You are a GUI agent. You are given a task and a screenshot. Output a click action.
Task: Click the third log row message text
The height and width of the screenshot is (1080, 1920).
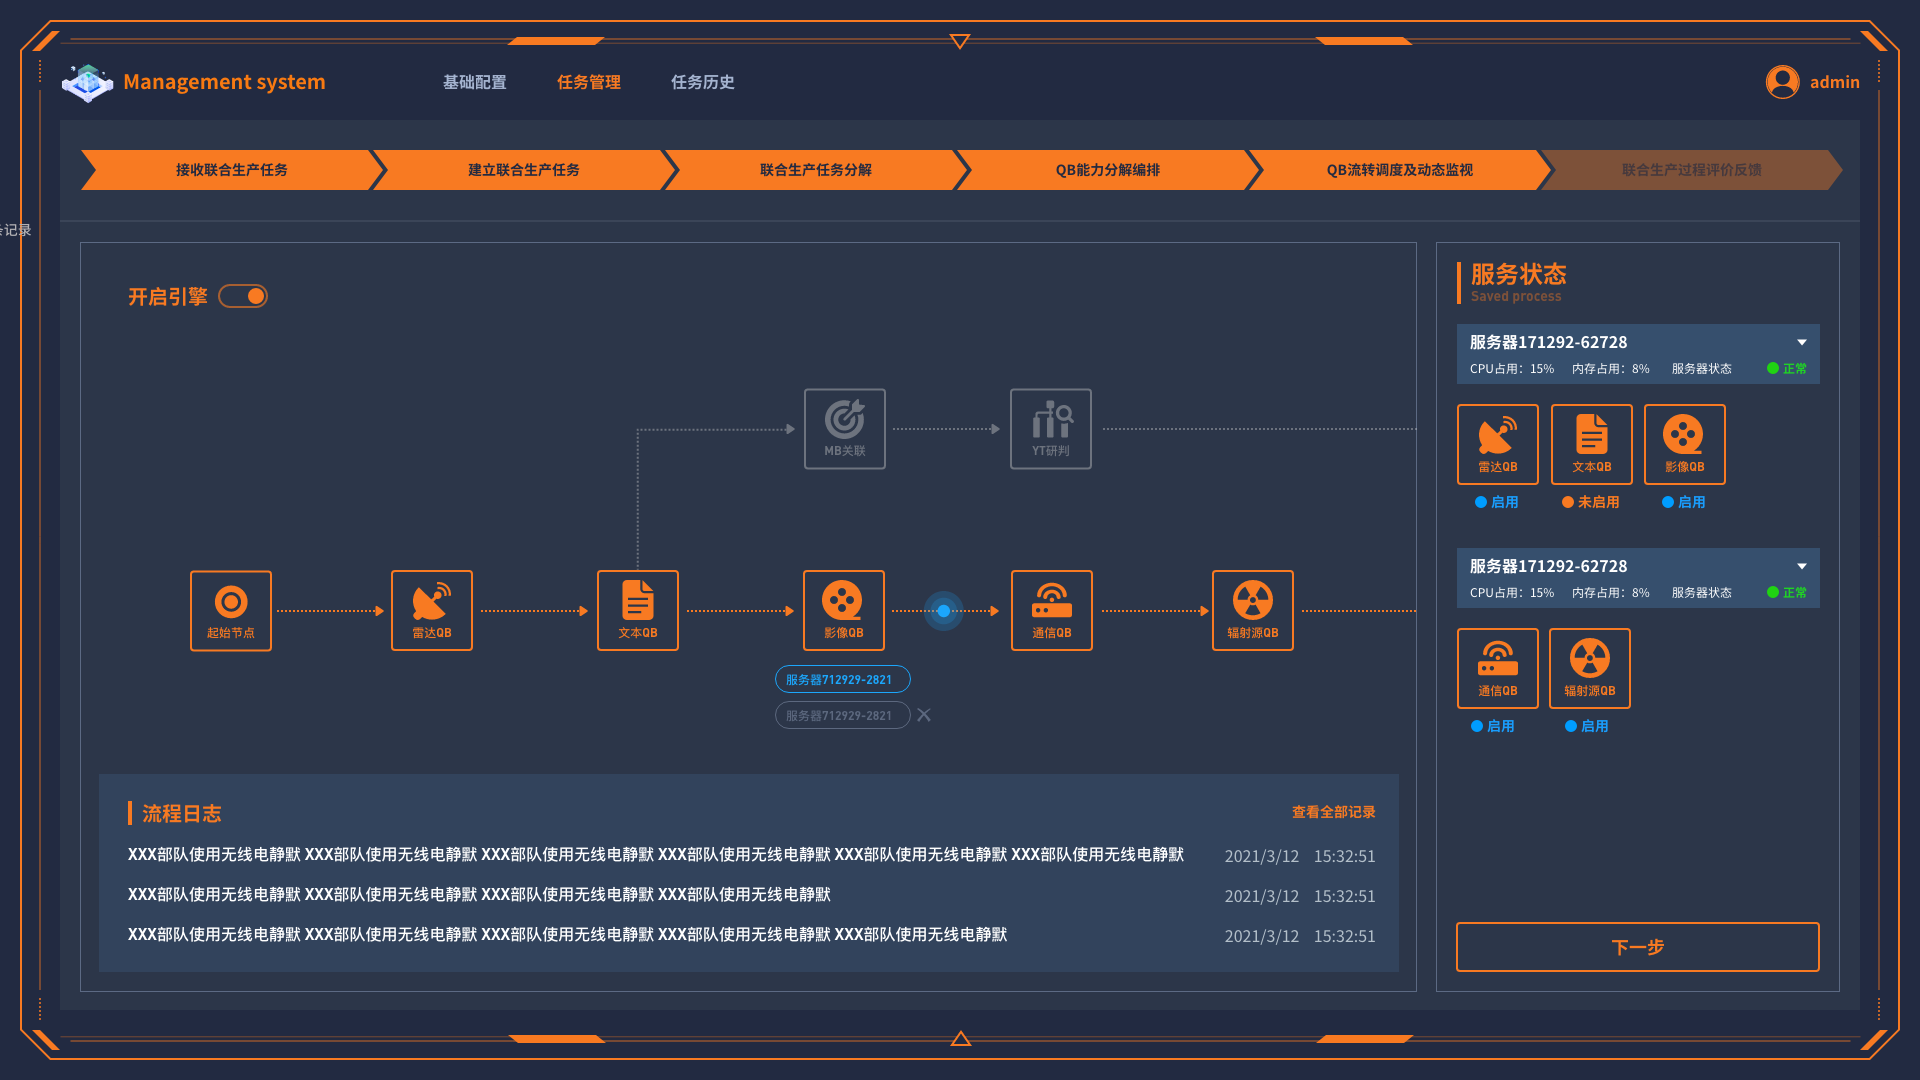[567, 934]
